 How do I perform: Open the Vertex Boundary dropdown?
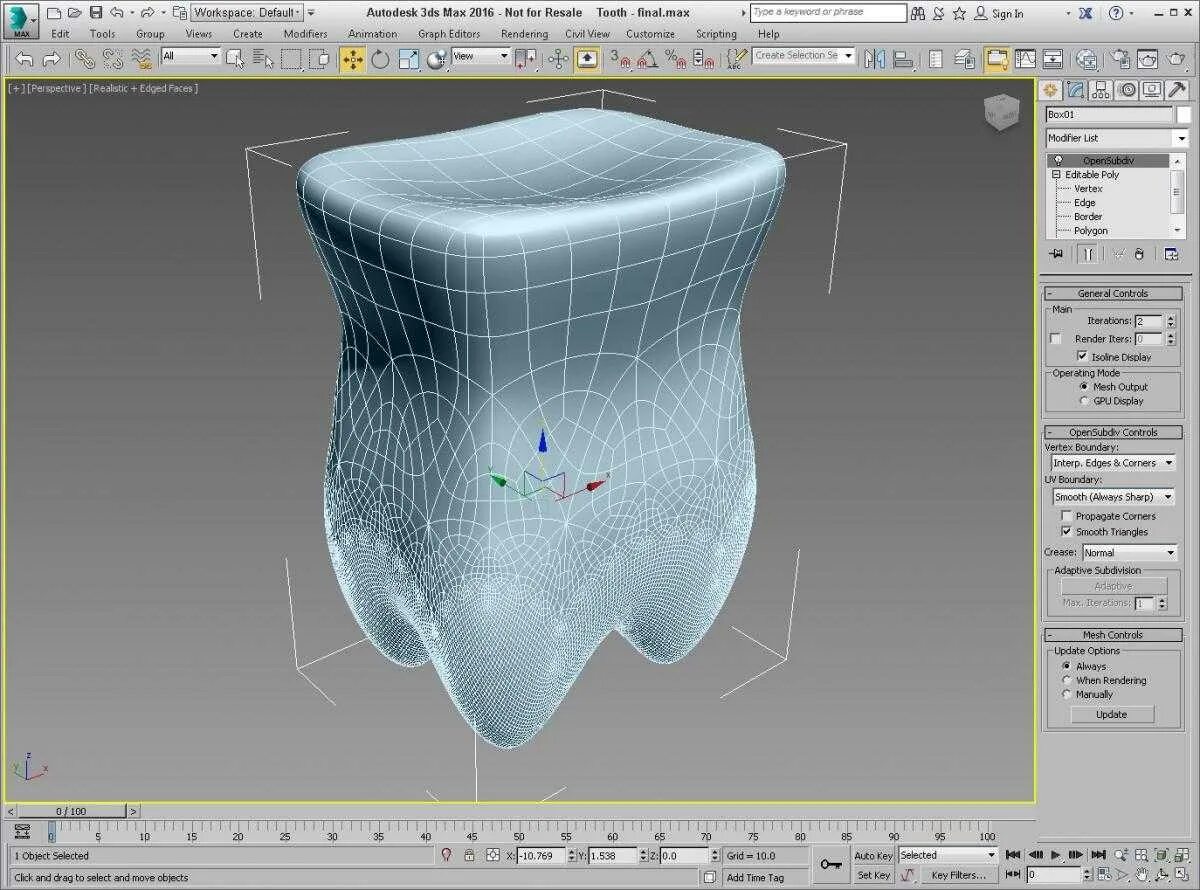point(1113,463)
